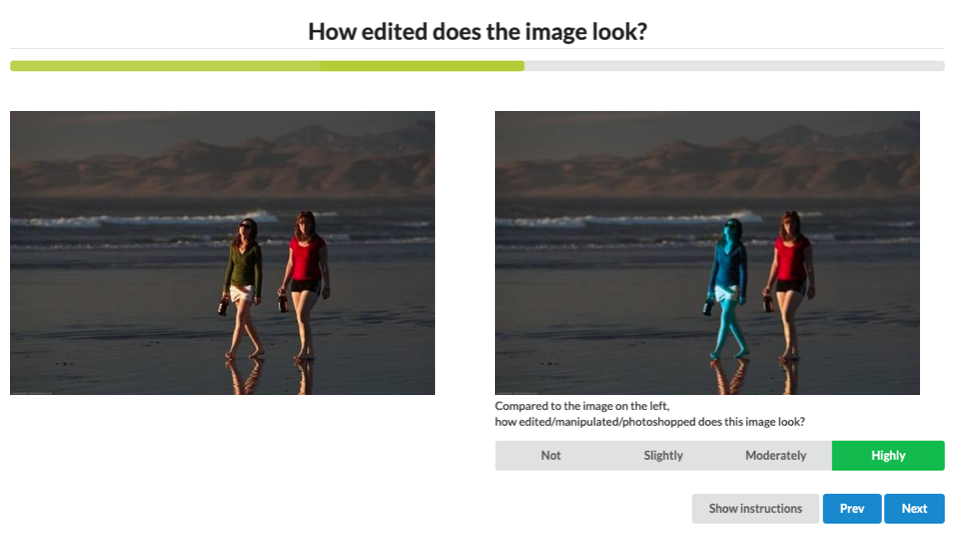957x541 pixels.
Task: Go back with the Prev button
Action: pyautogui.click(x=851, y=509)
